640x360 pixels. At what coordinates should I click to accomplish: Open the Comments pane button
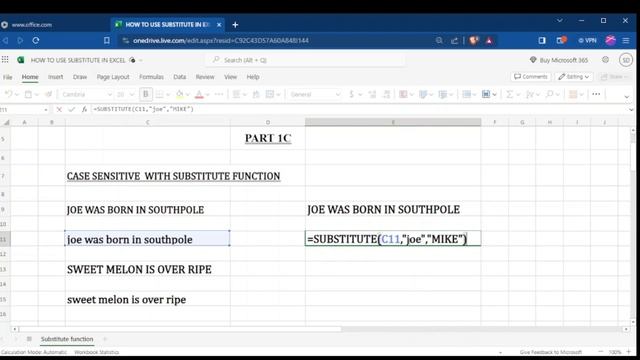(531, 77)
